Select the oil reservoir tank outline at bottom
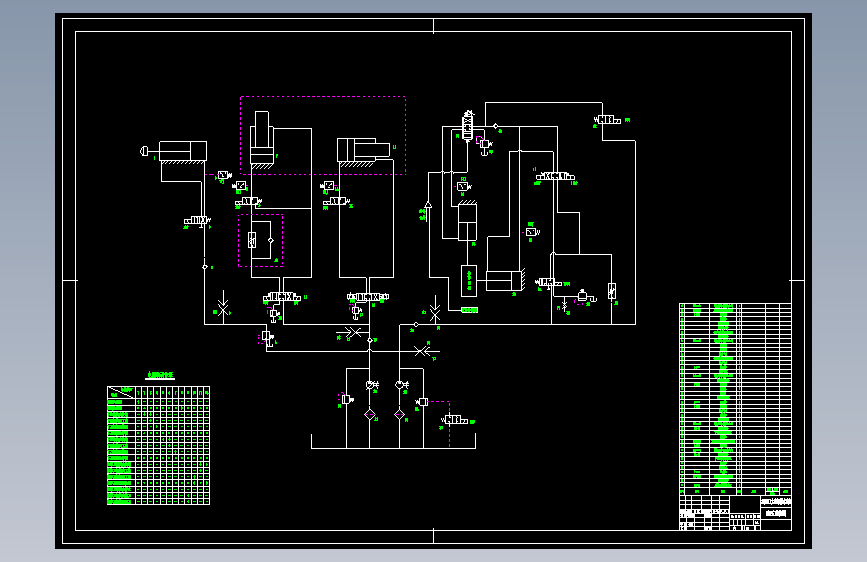This screenshot has width=867, height=562. point(393,441)
